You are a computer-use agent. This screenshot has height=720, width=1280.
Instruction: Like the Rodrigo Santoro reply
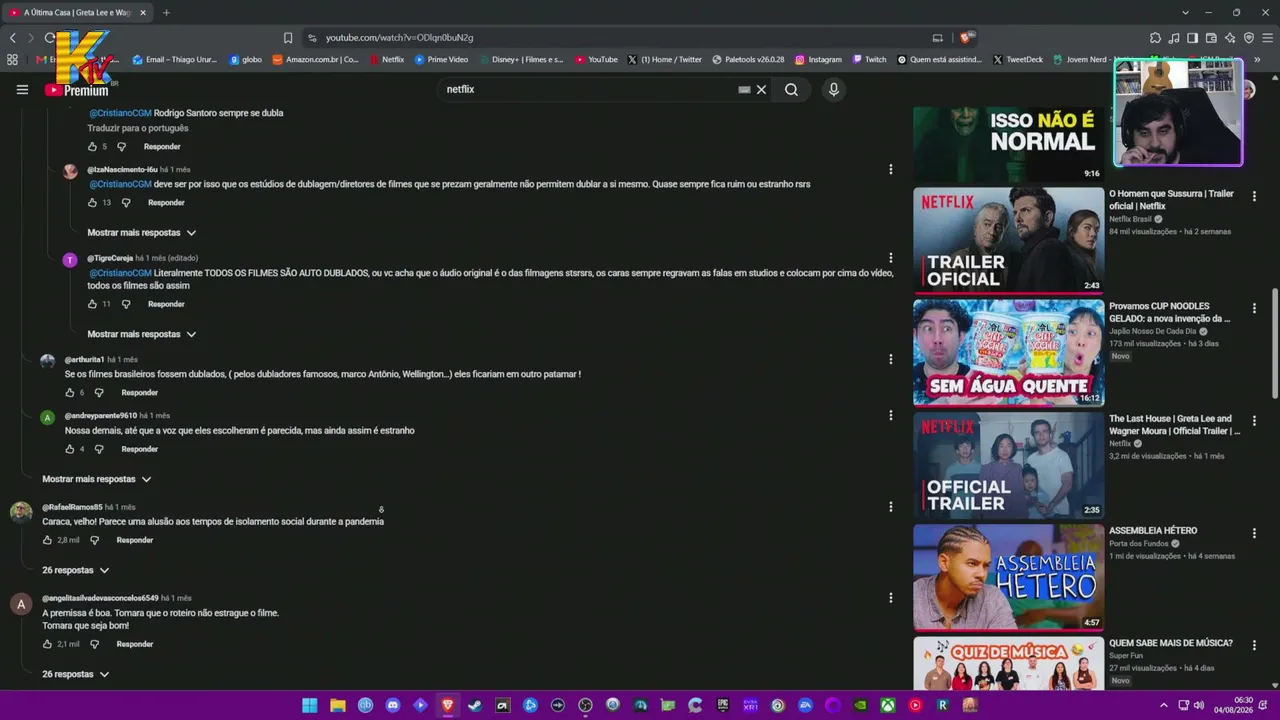click(x=92, y=147)
